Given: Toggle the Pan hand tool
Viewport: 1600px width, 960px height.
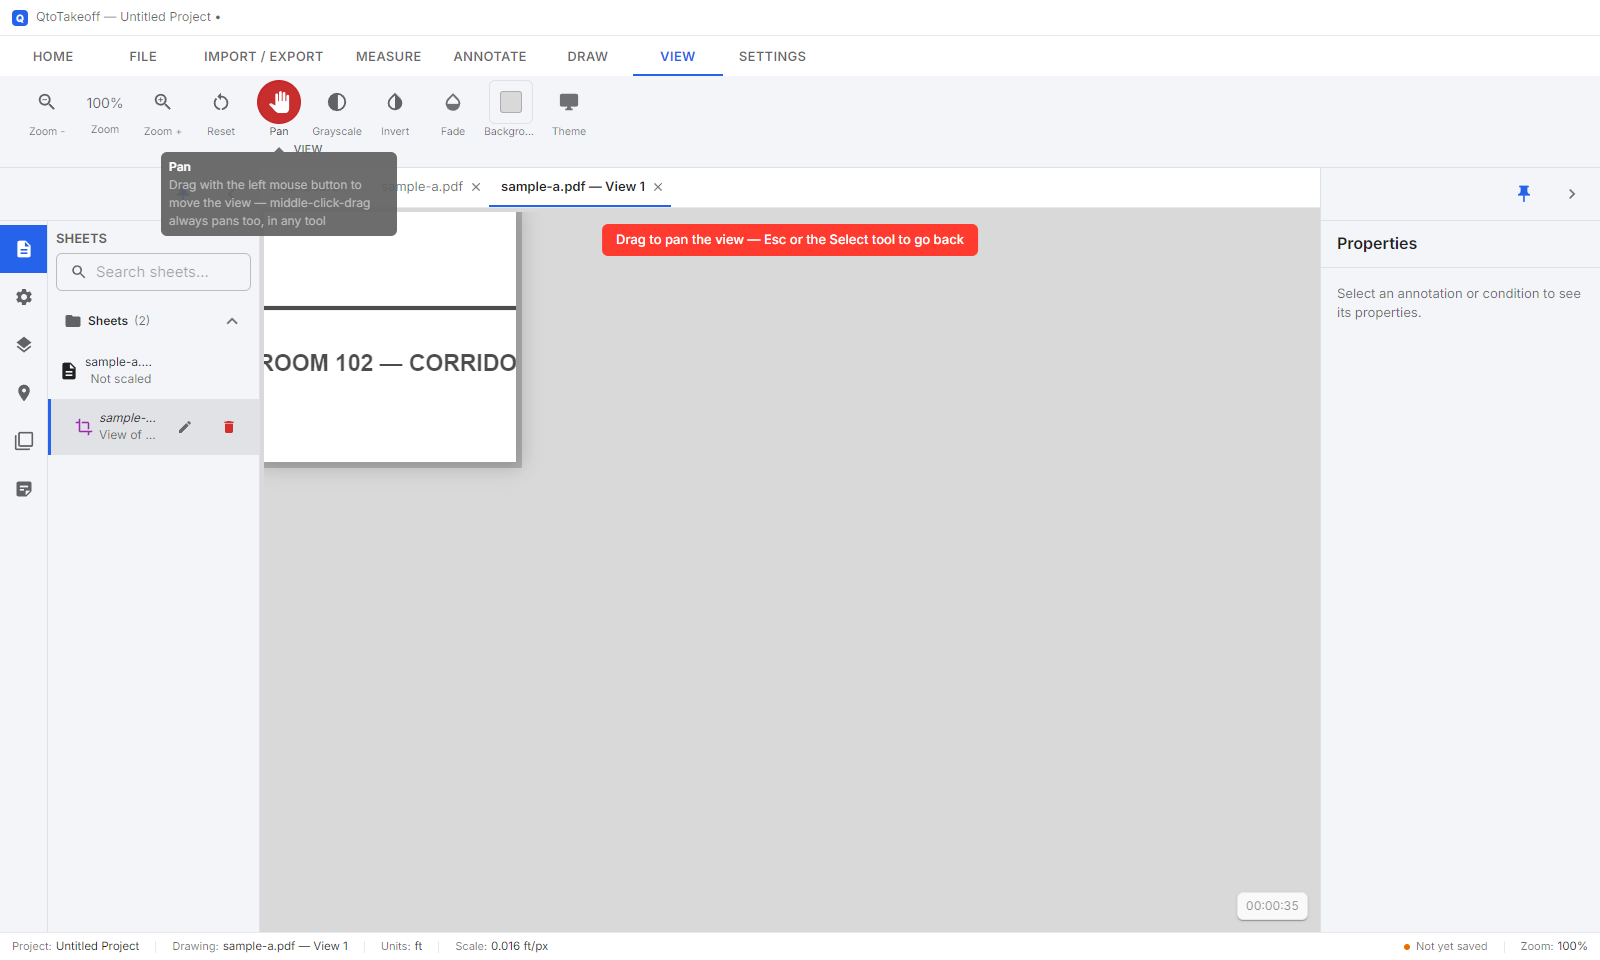Looking at the screenshot, I should pyautogui.click(x=279, y=102).
